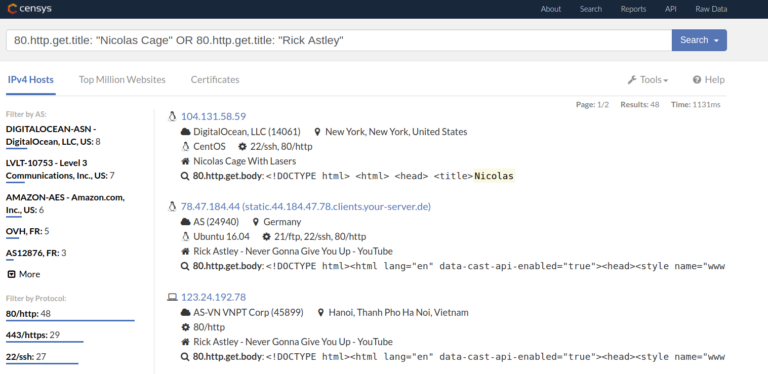Image resolution: width=768 pixels, height=374 pixels.
Task: Click the home icon in 78.47.184.44 result
Action: (185, 252)
